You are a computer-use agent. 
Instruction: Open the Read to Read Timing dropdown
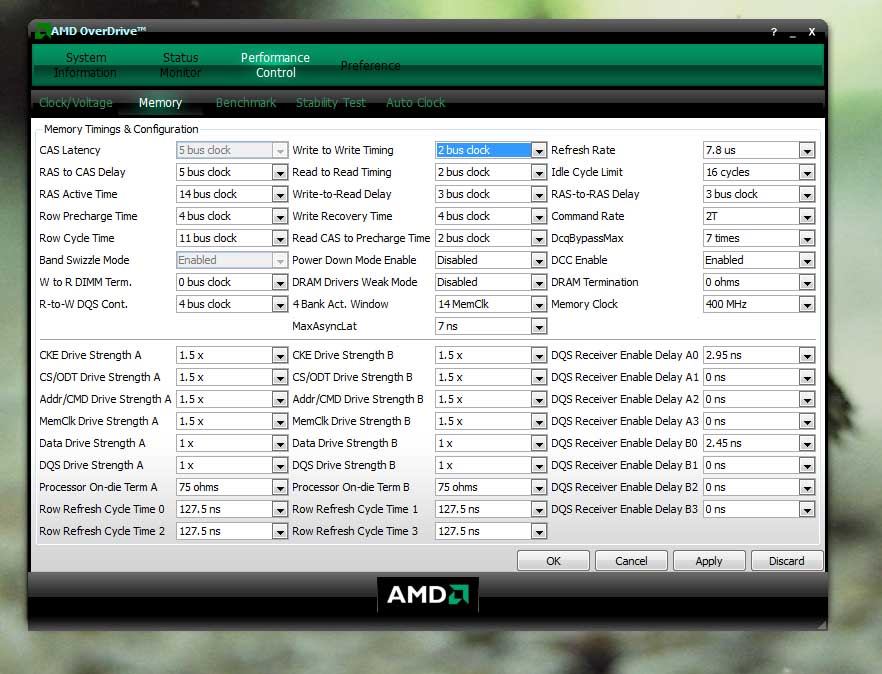pos(539,172)
